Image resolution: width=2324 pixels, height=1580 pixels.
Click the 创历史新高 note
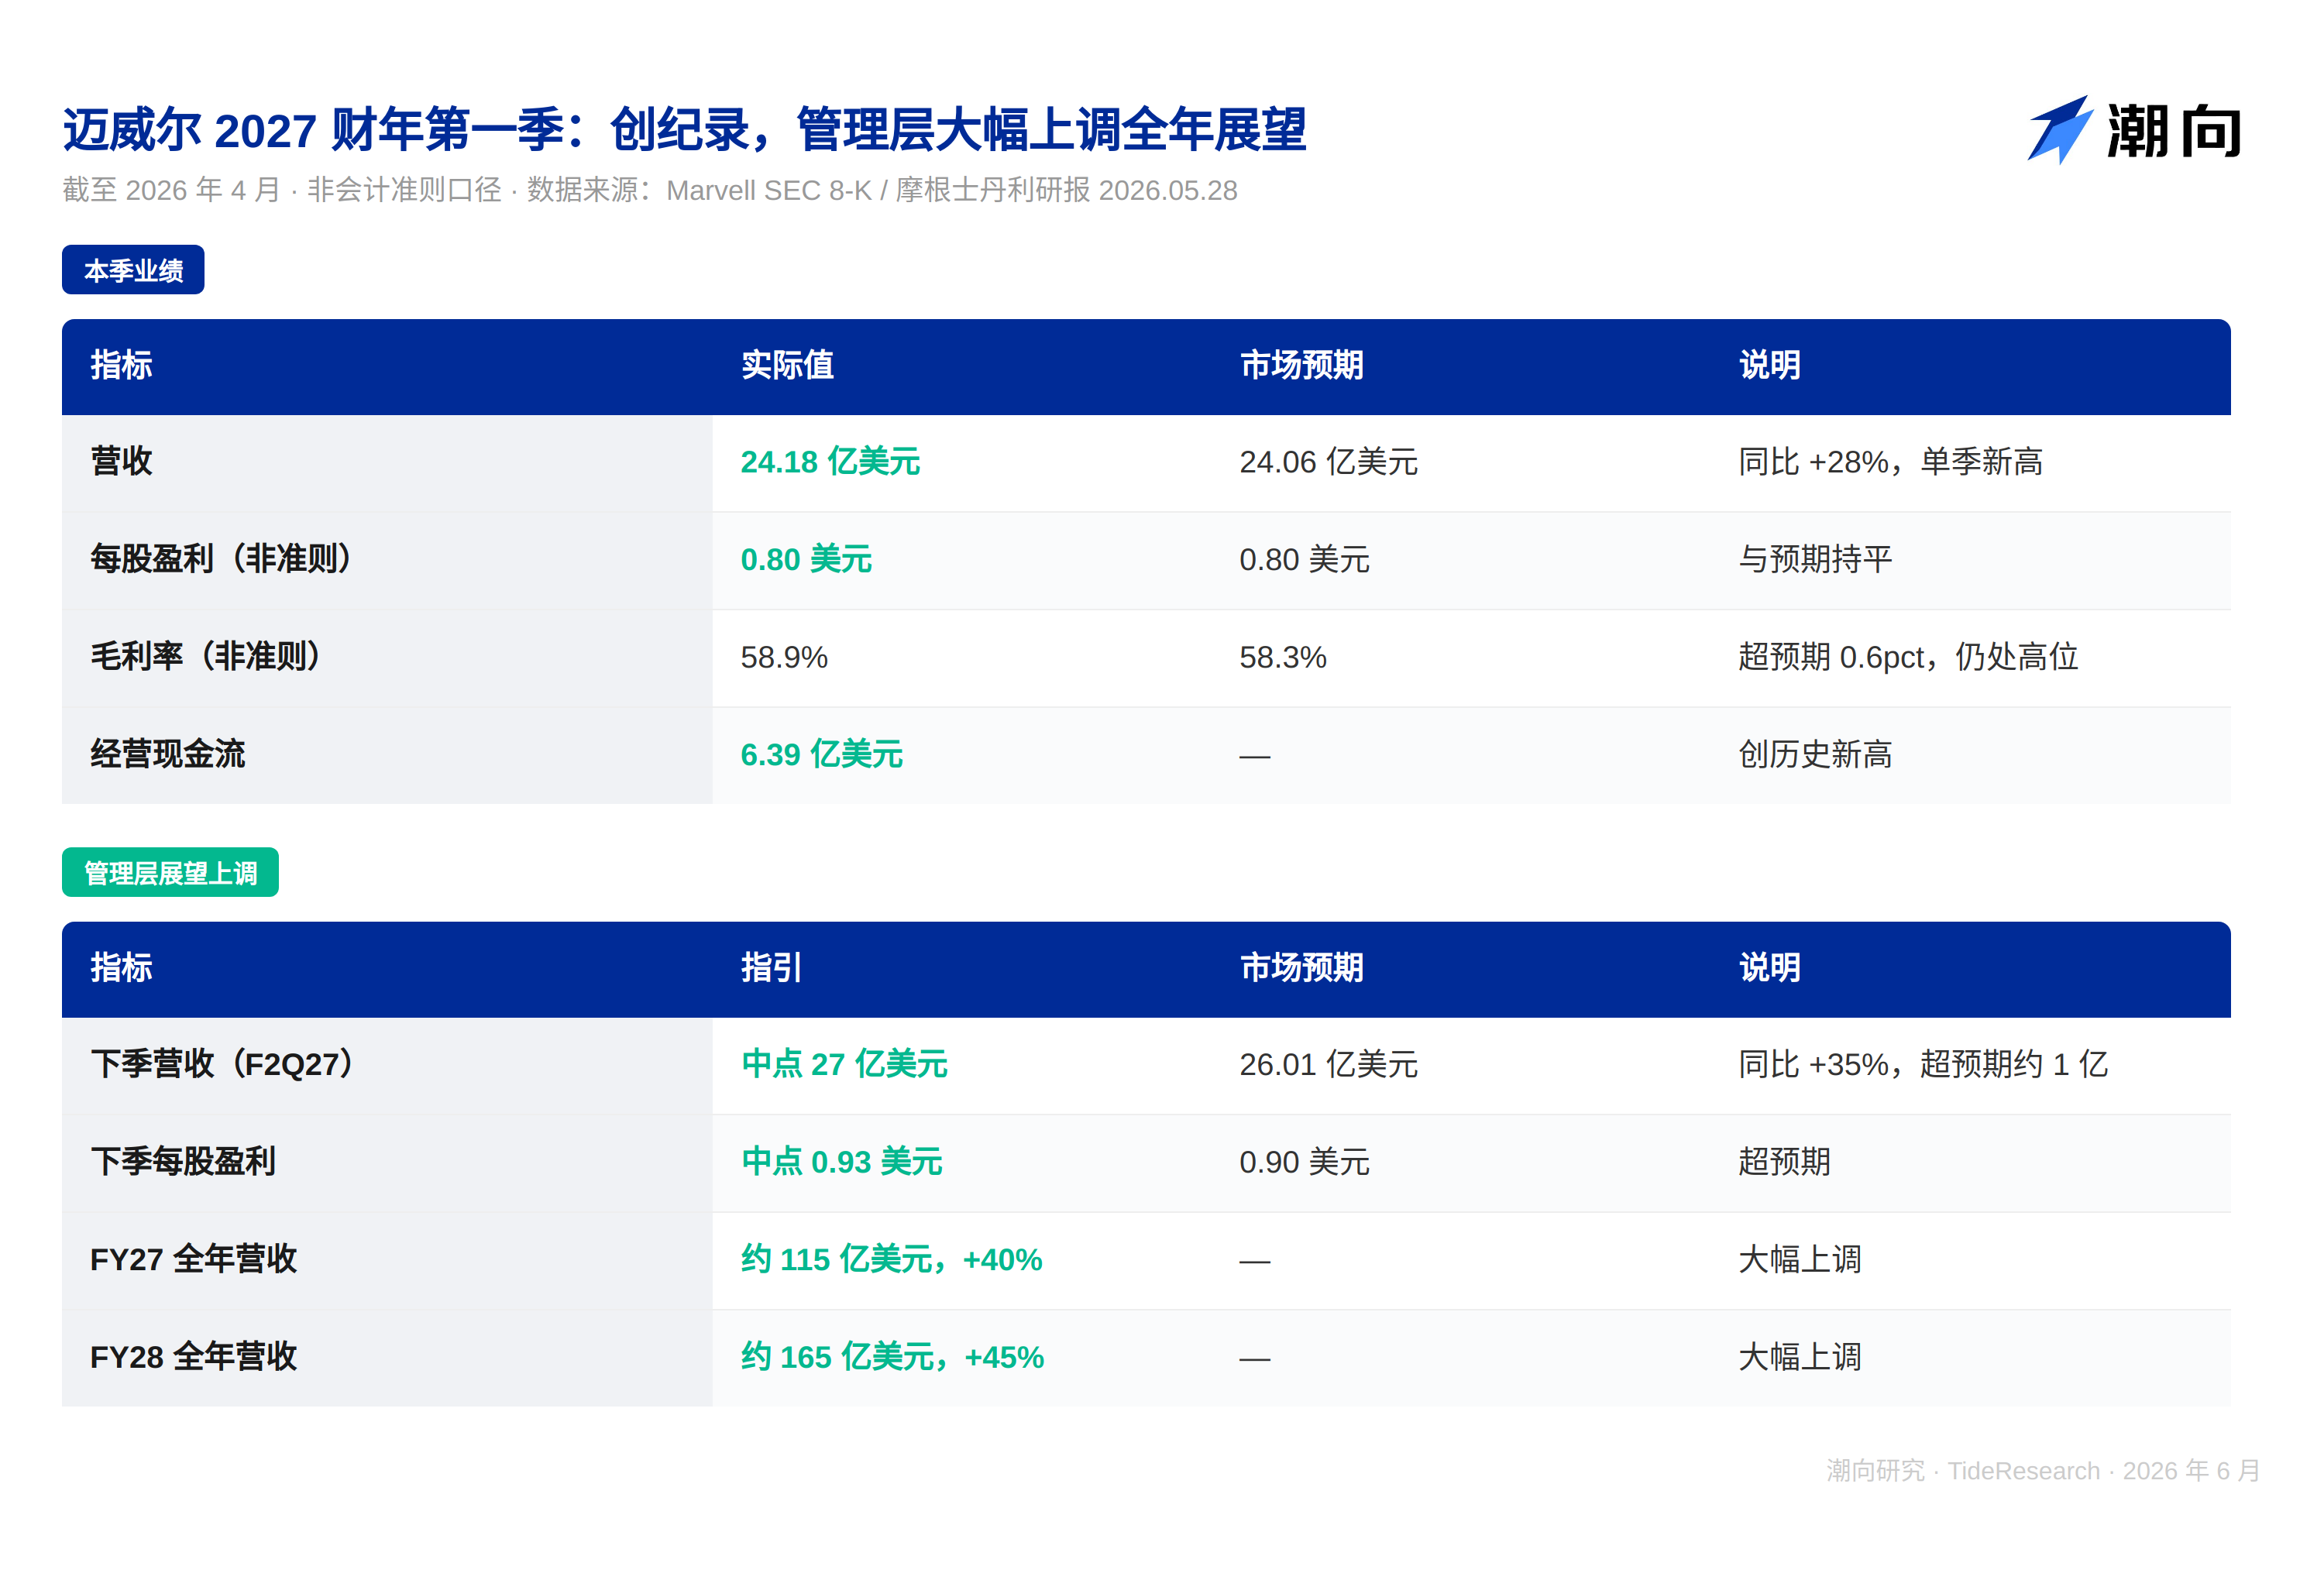(1815, 754)
